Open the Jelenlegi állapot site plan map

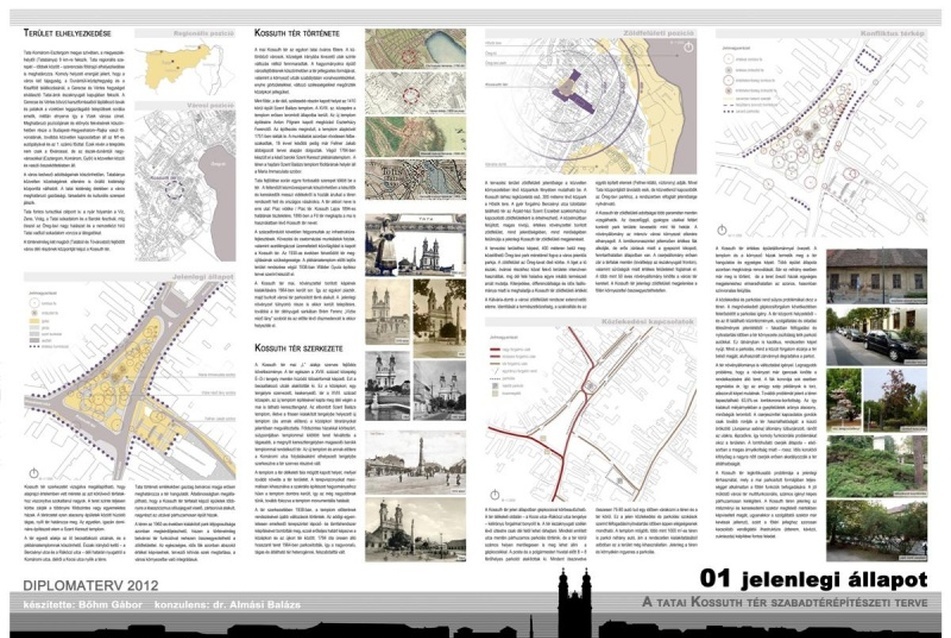tap(129, 381)
